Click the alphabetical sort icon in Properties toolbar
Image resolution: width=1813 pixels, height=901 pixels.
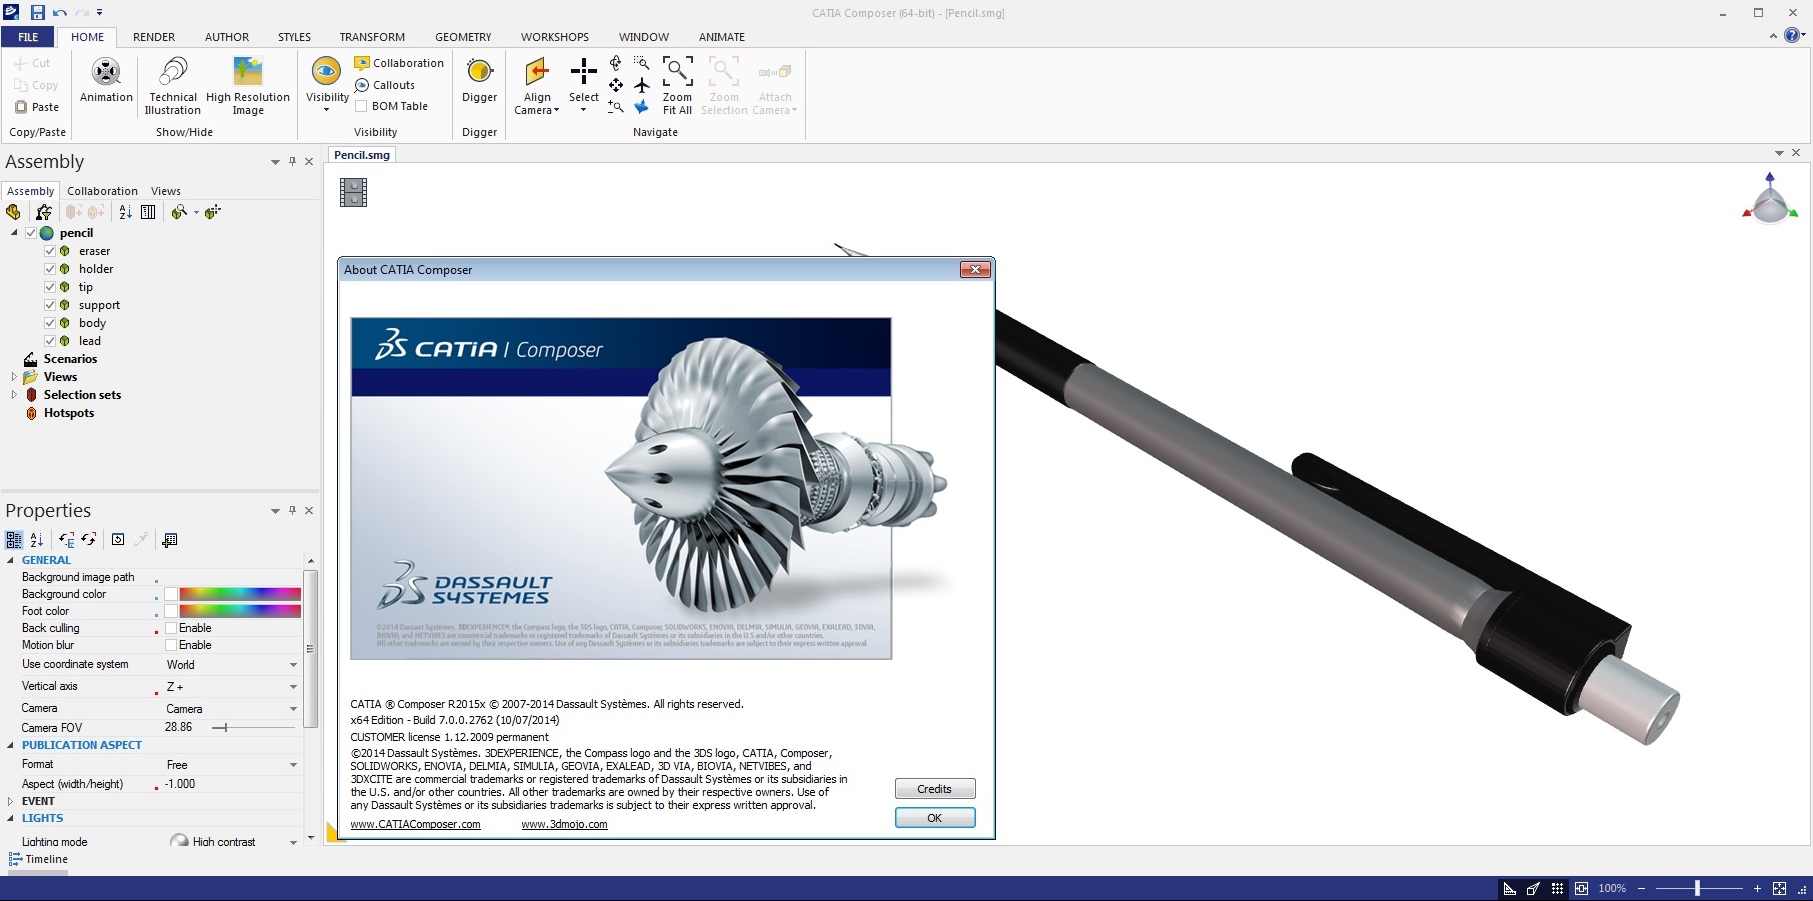(36, 540)
